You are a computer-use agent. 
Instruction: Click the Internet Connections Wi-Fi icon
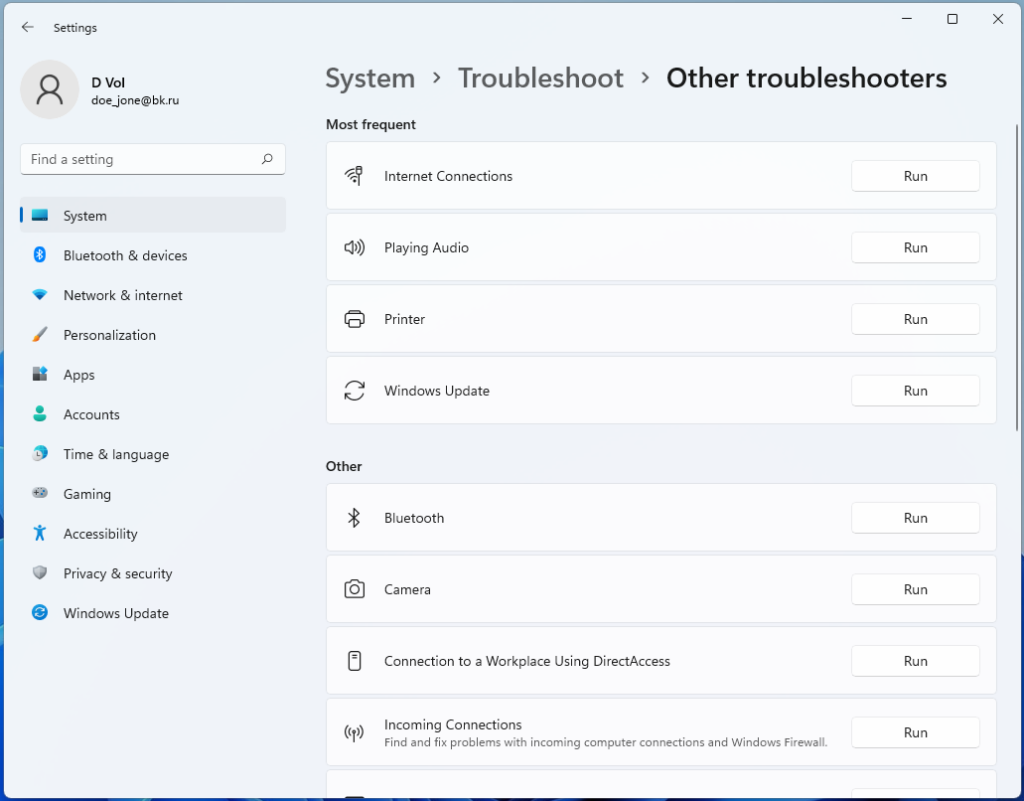click(354, 175)
